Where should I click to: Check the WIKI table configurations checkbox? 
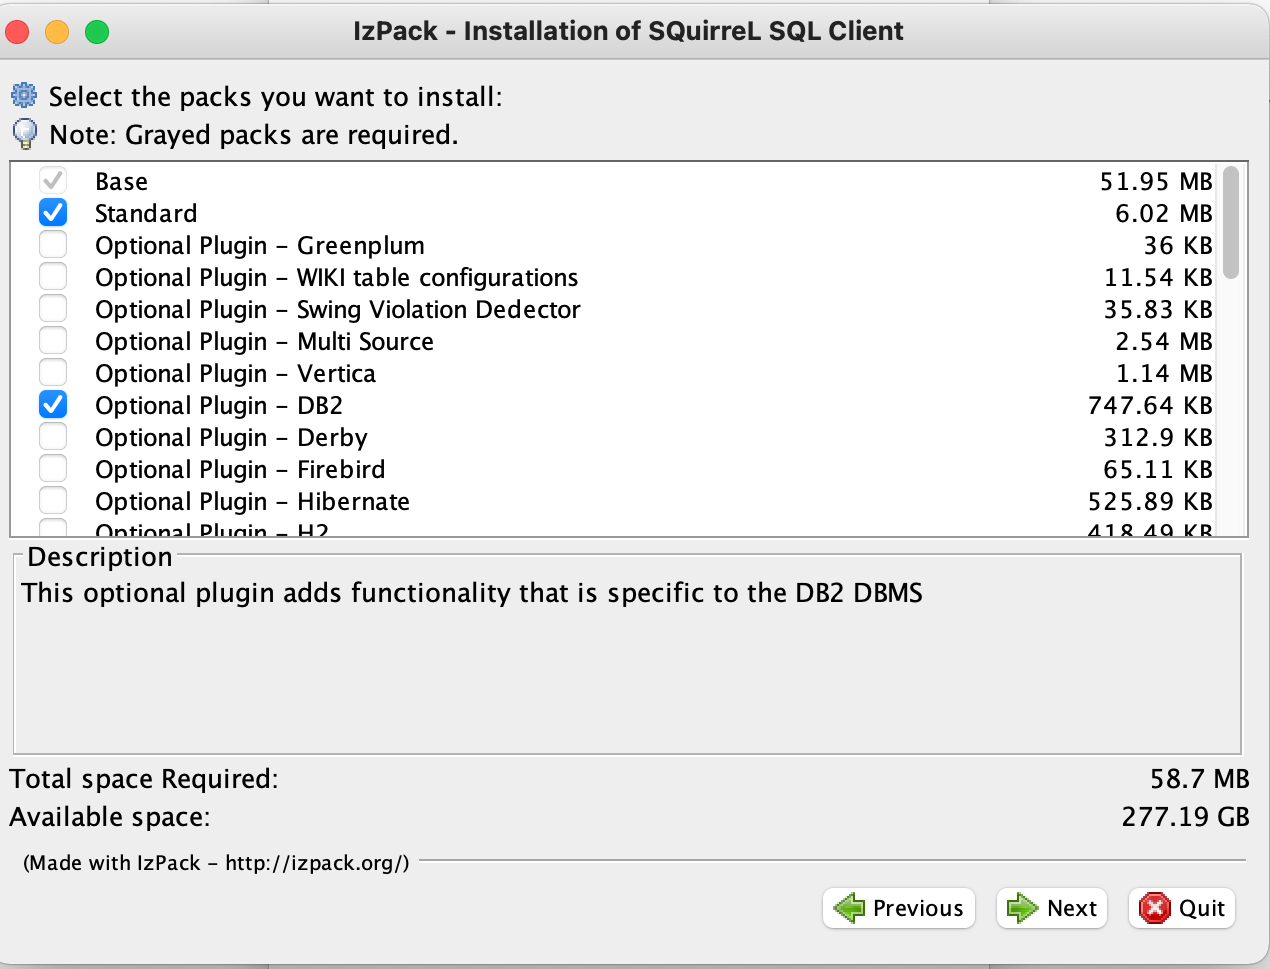coord(53,276)
